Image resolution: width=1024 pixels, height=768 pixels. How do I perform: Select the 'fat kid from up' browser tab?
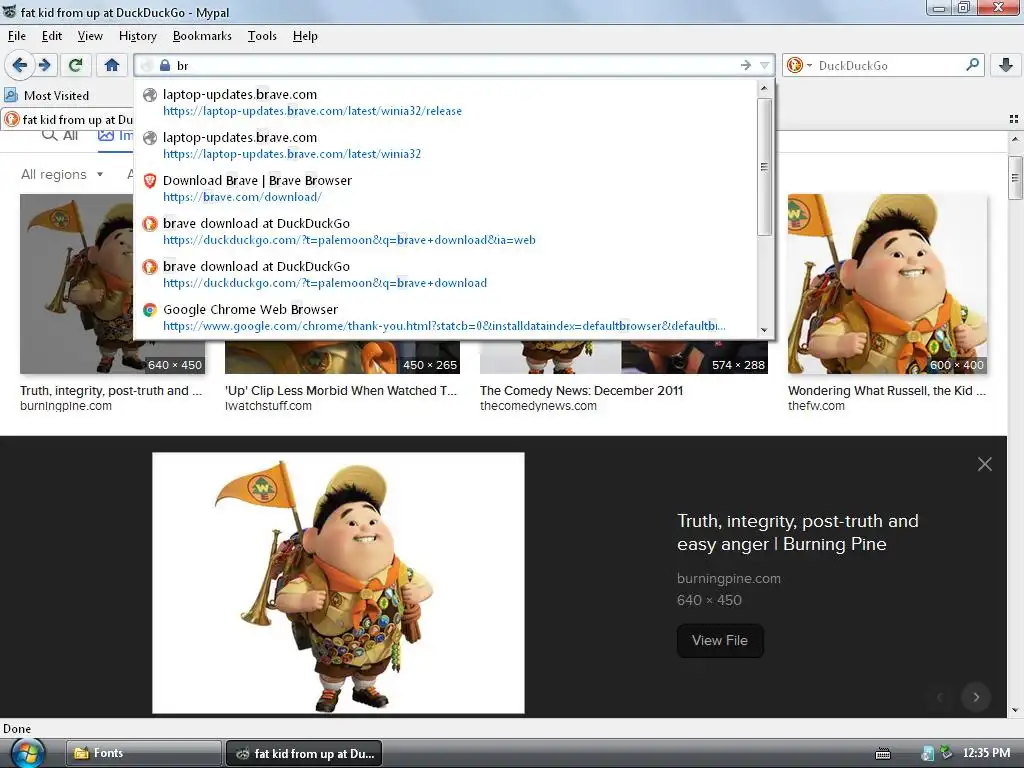click(x=67, y=120)
